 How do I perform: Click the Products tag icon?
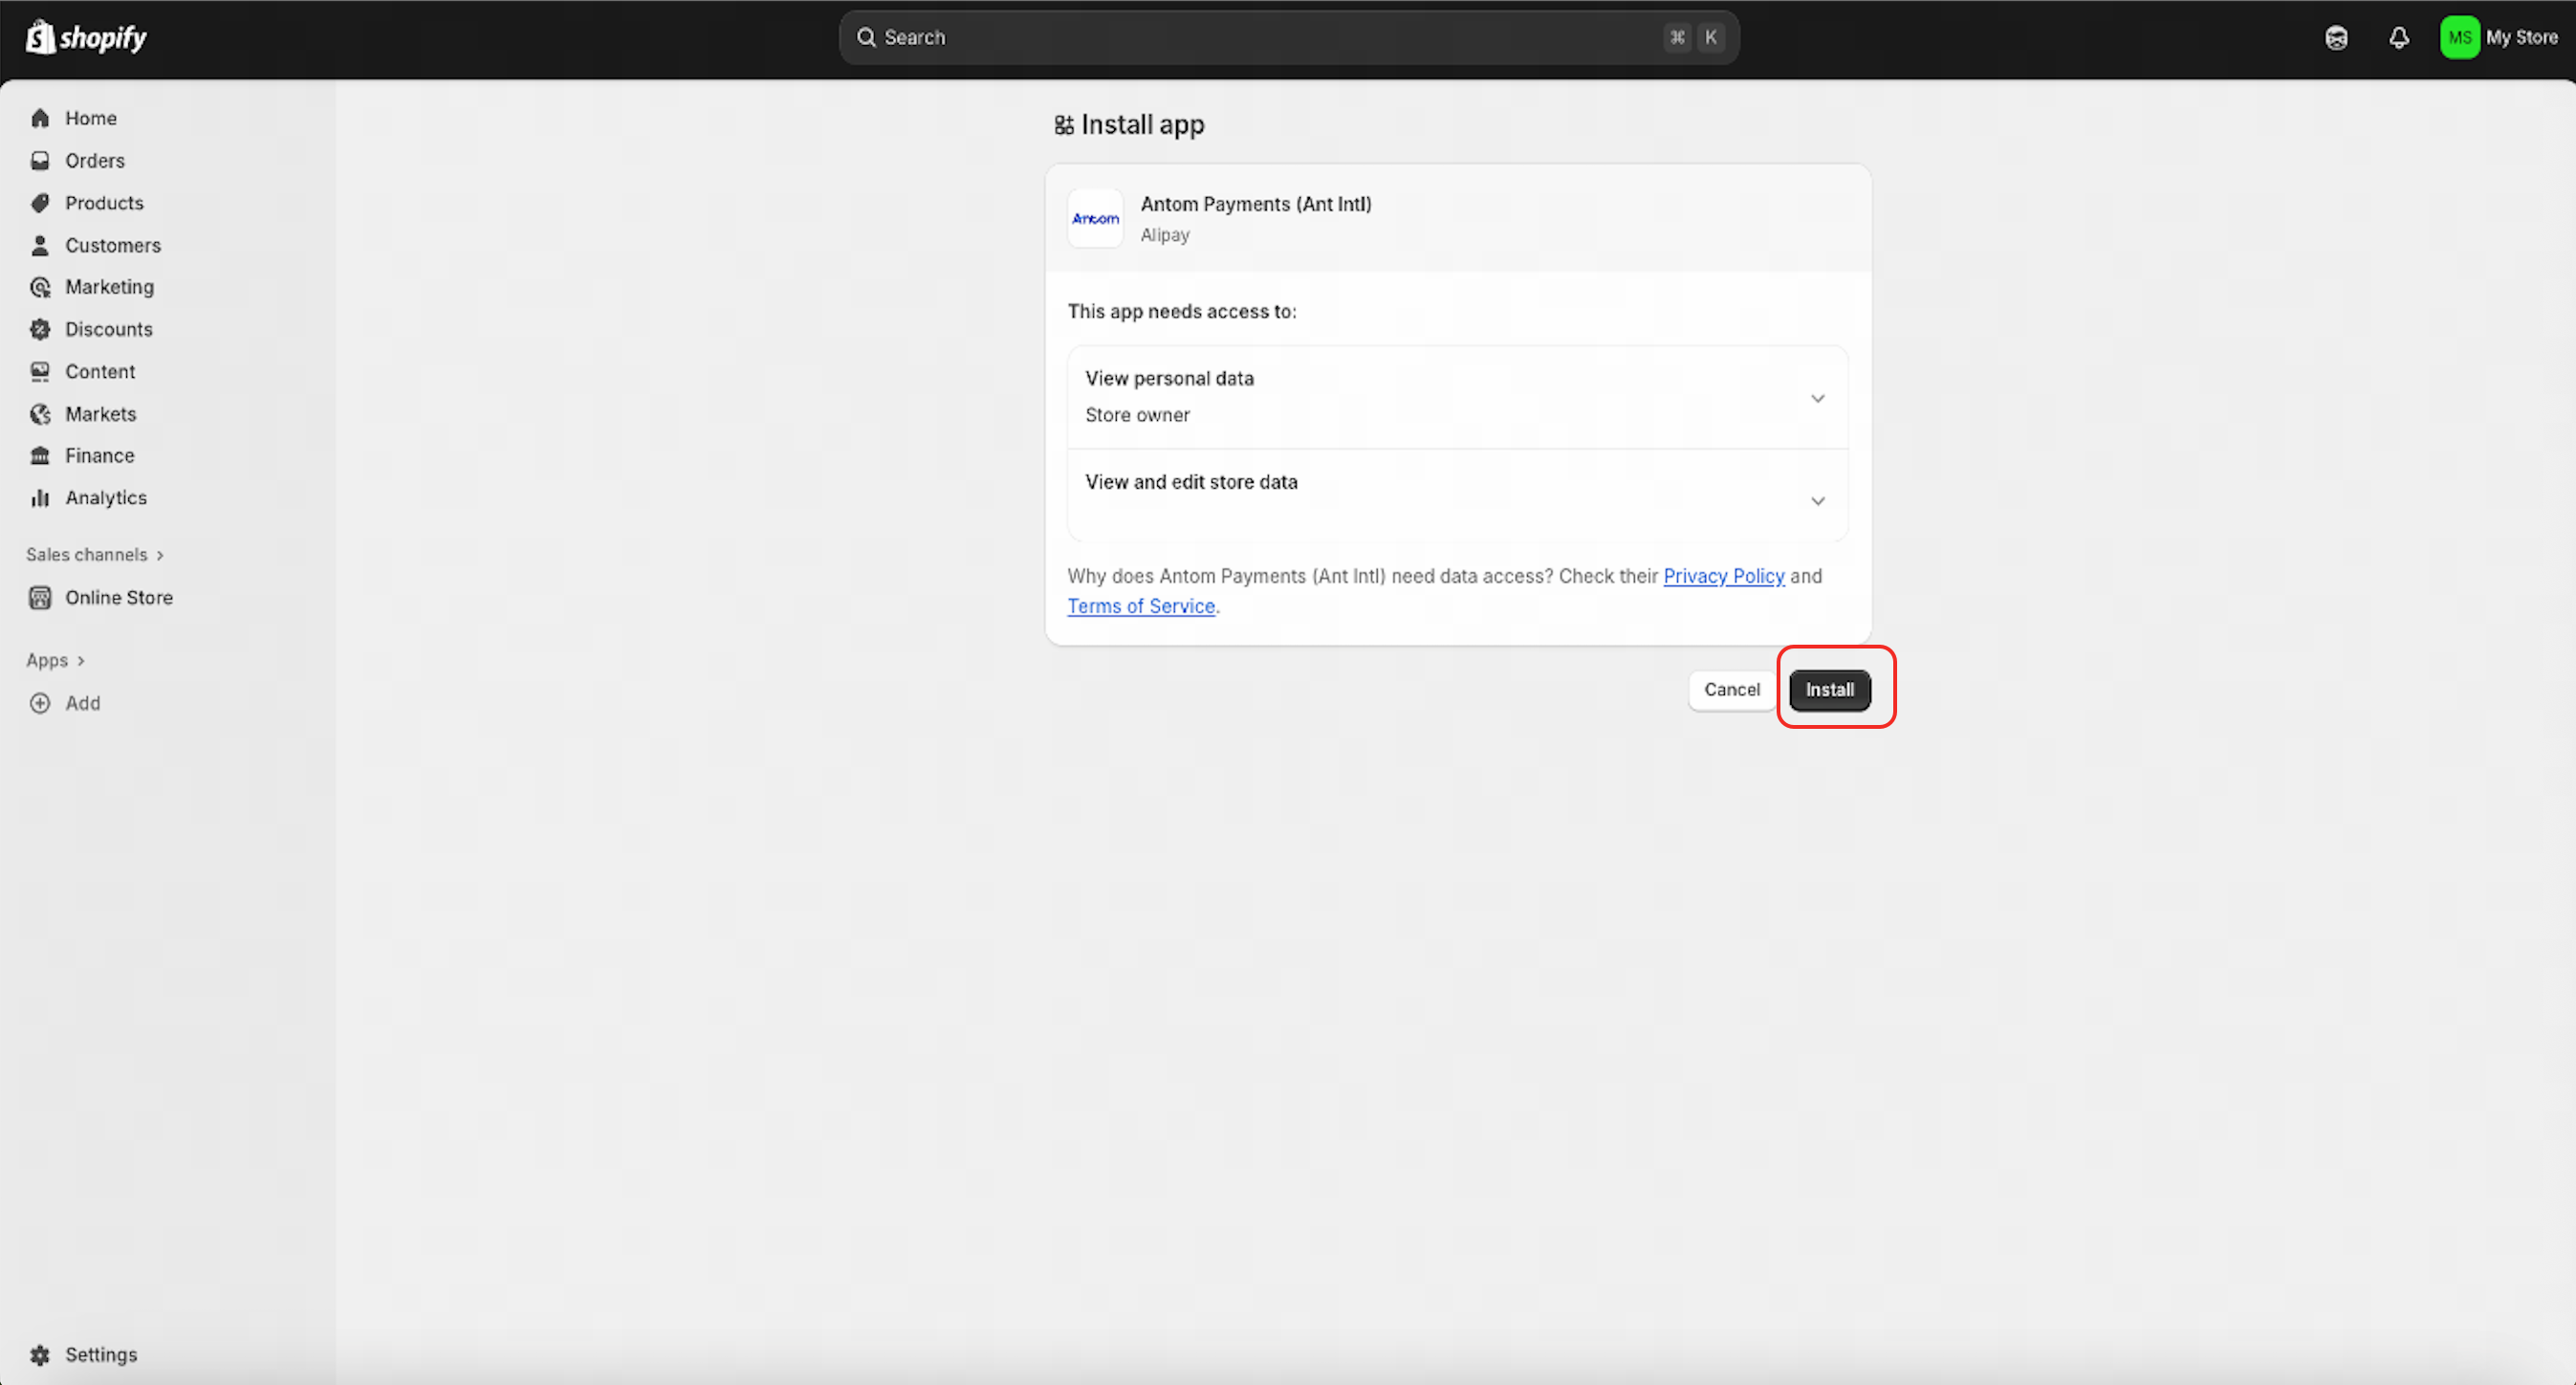[x=40, y=203]
